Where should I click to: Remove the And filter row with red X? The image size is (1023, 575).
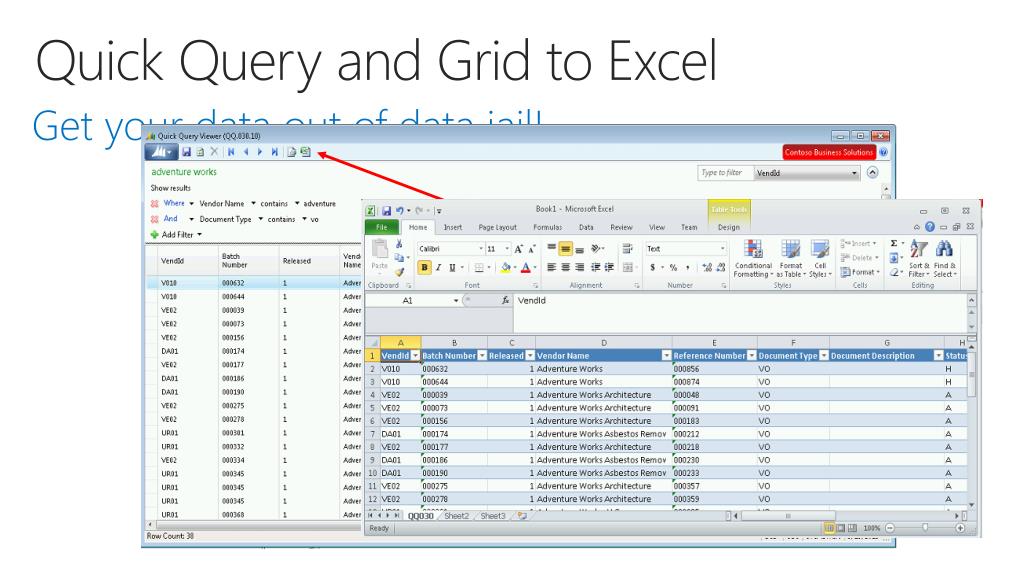tap(155, 219)
